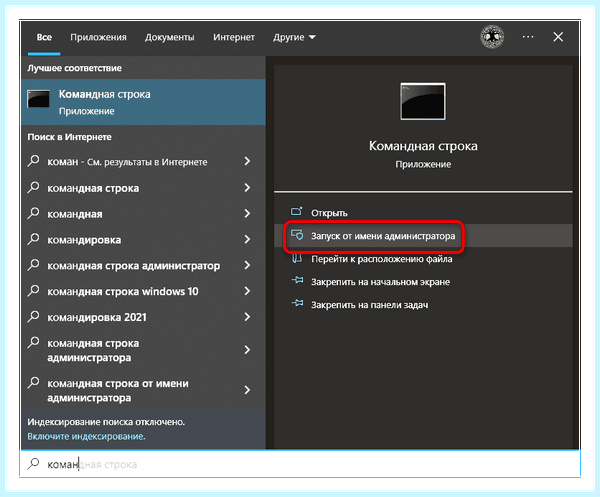Choose Запуск от имени администратора
This screenshot has height=497, width=600.
click(x=423, y=236)
